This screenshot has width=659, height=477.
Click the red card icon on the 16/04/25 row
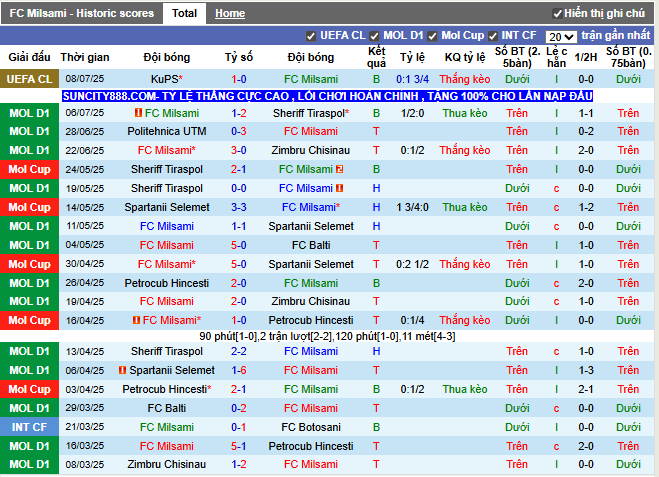coord(136,320)
